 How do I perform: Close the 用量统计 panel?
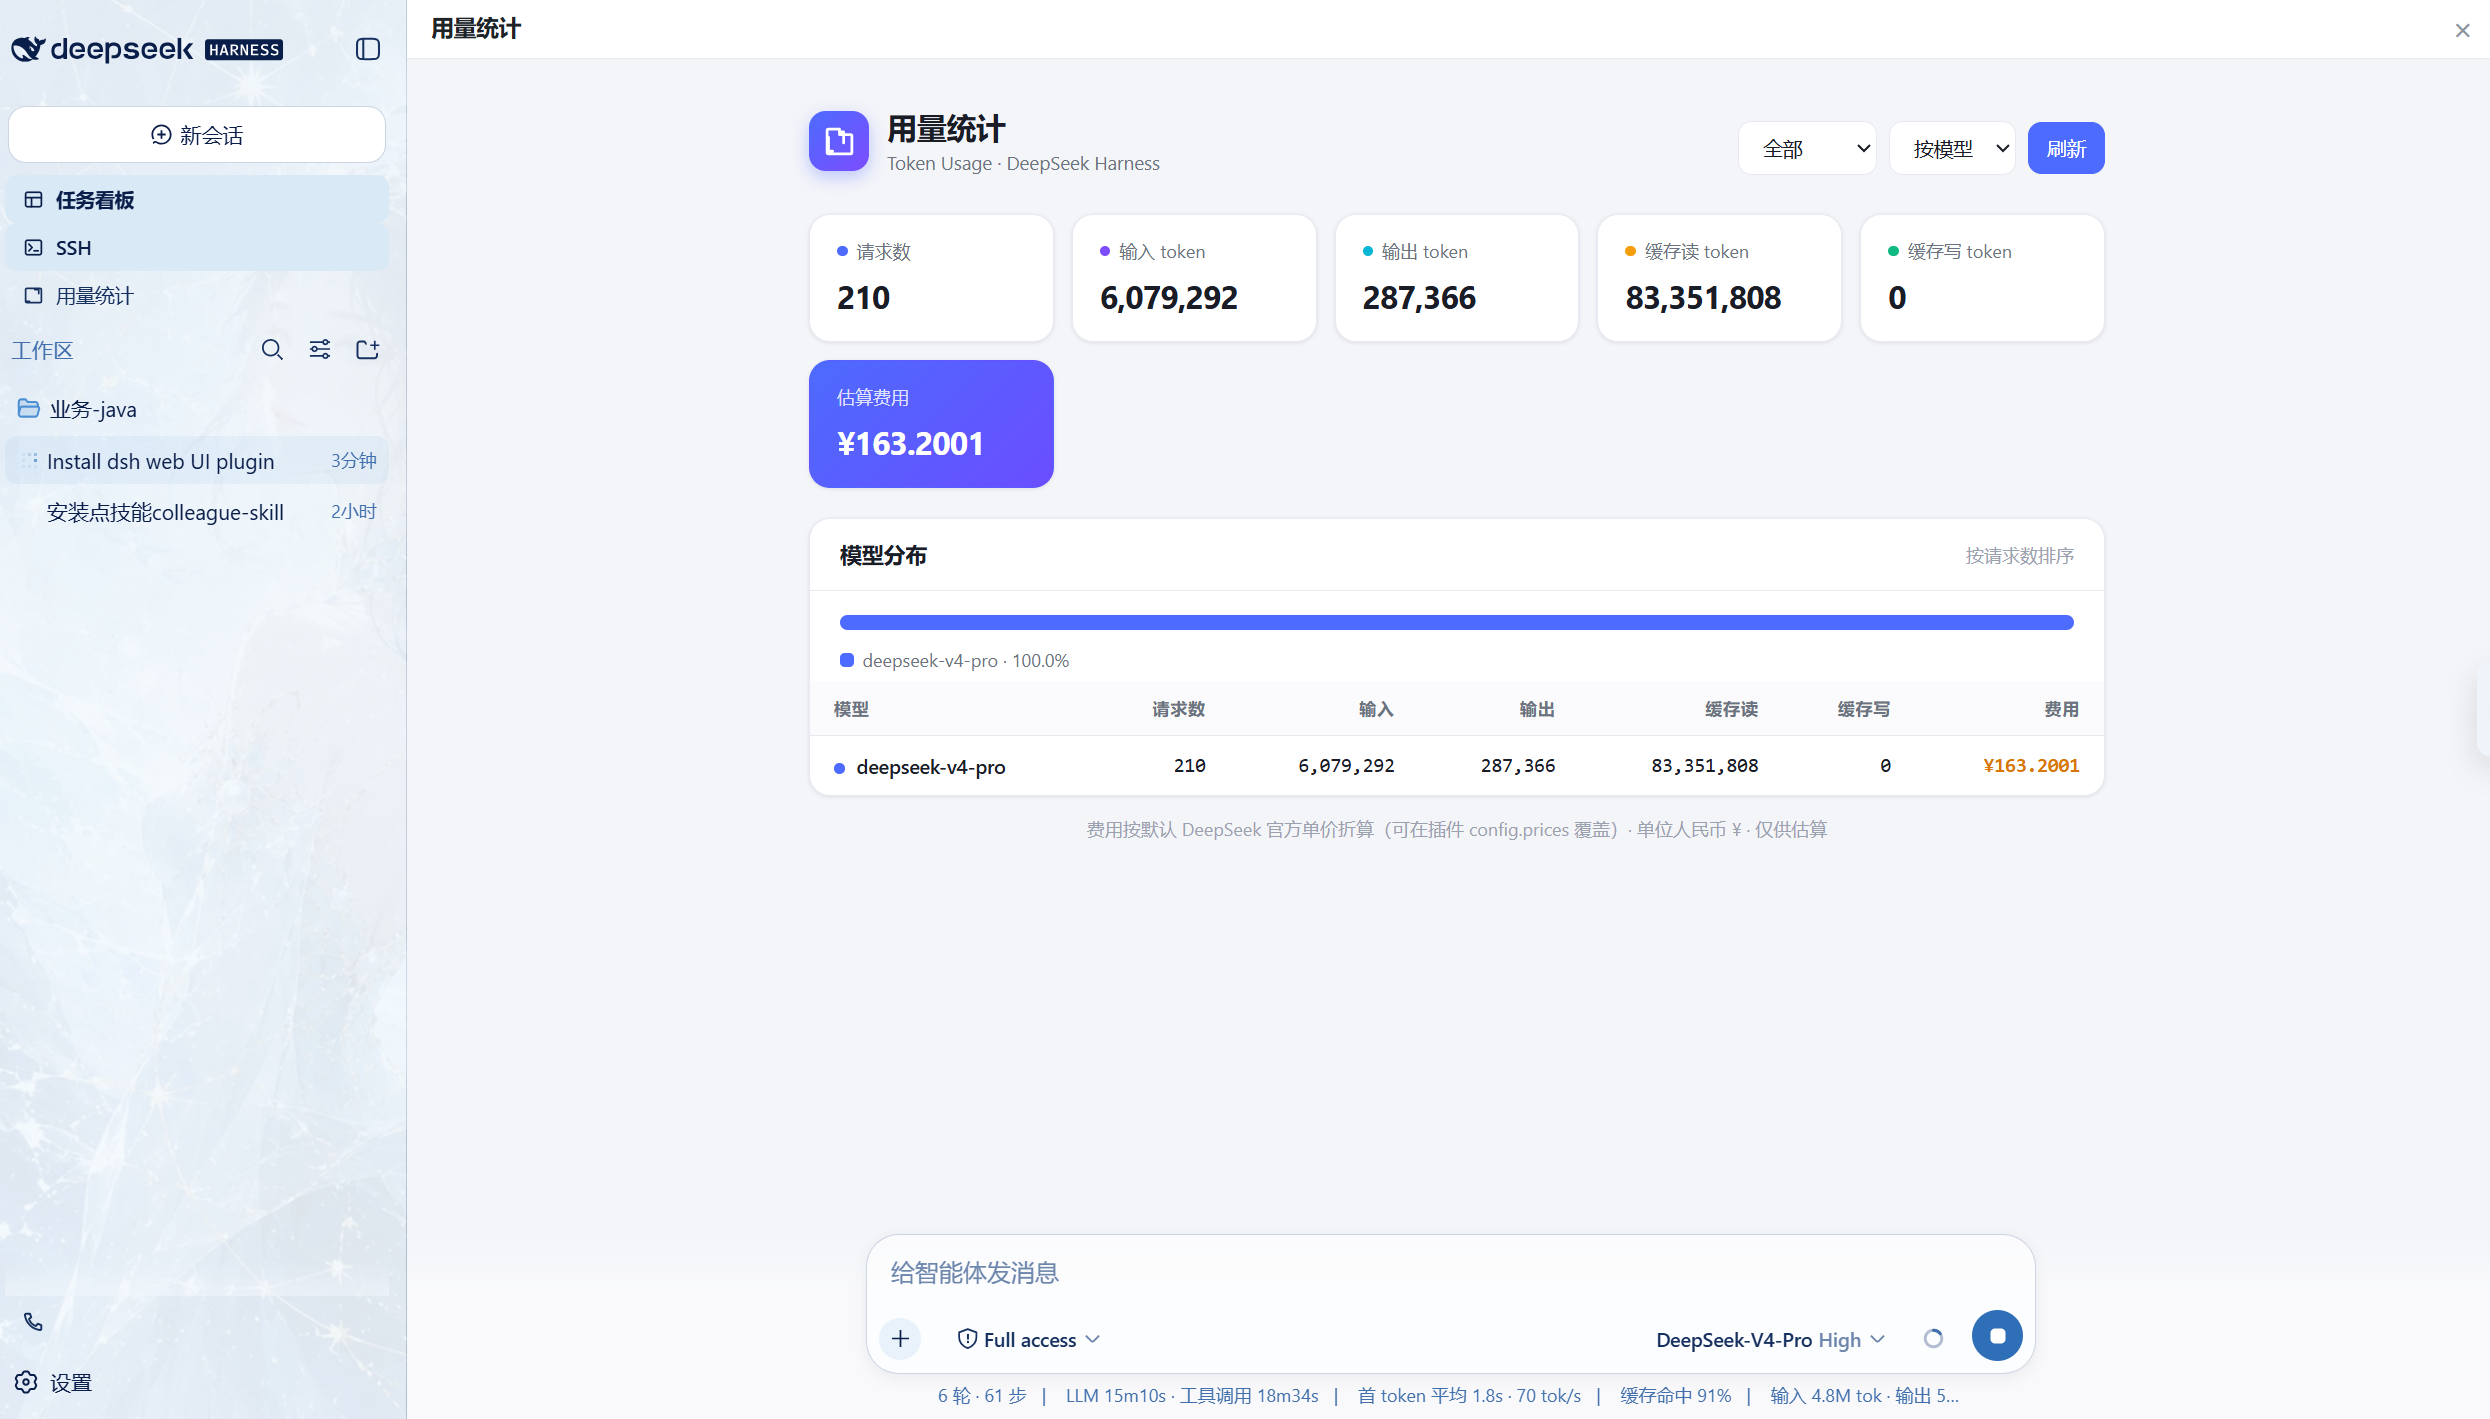pyautogui.click(x=2462, y=30)
